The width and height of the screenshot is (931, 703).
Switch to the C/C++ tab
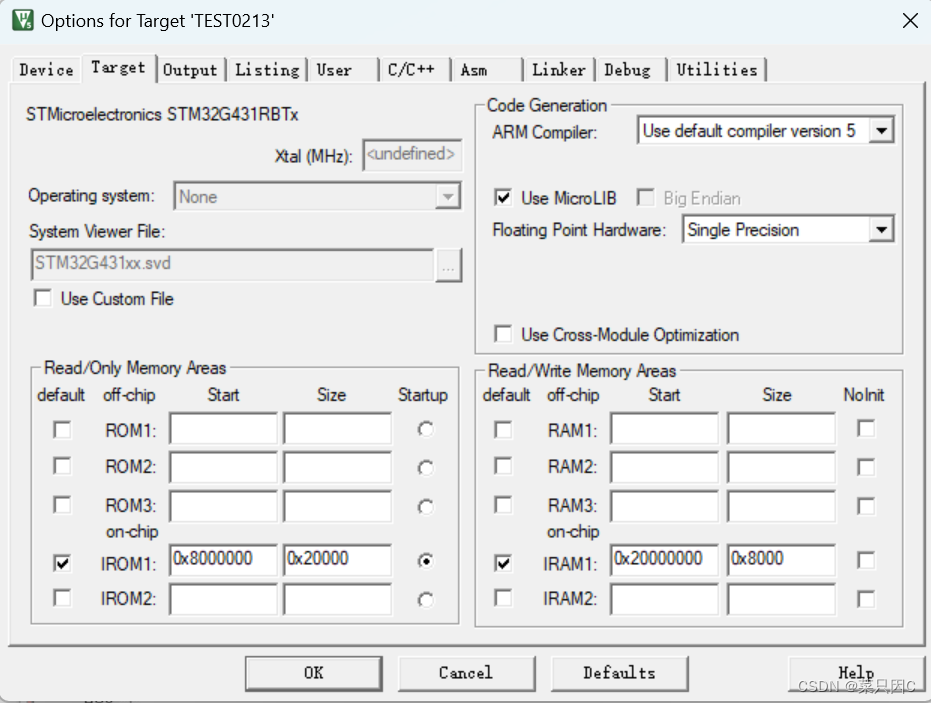click(414, 70)
